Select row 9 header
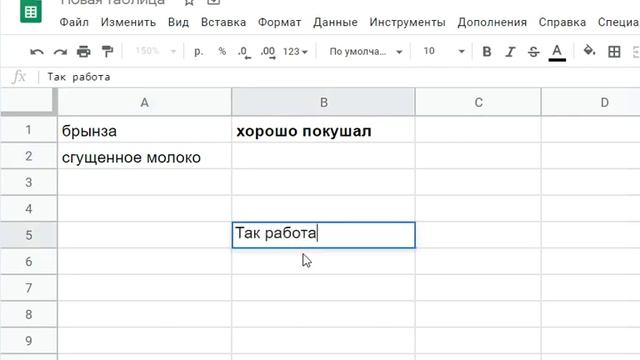This screenshot has height=360, width=640. [29, 340]
